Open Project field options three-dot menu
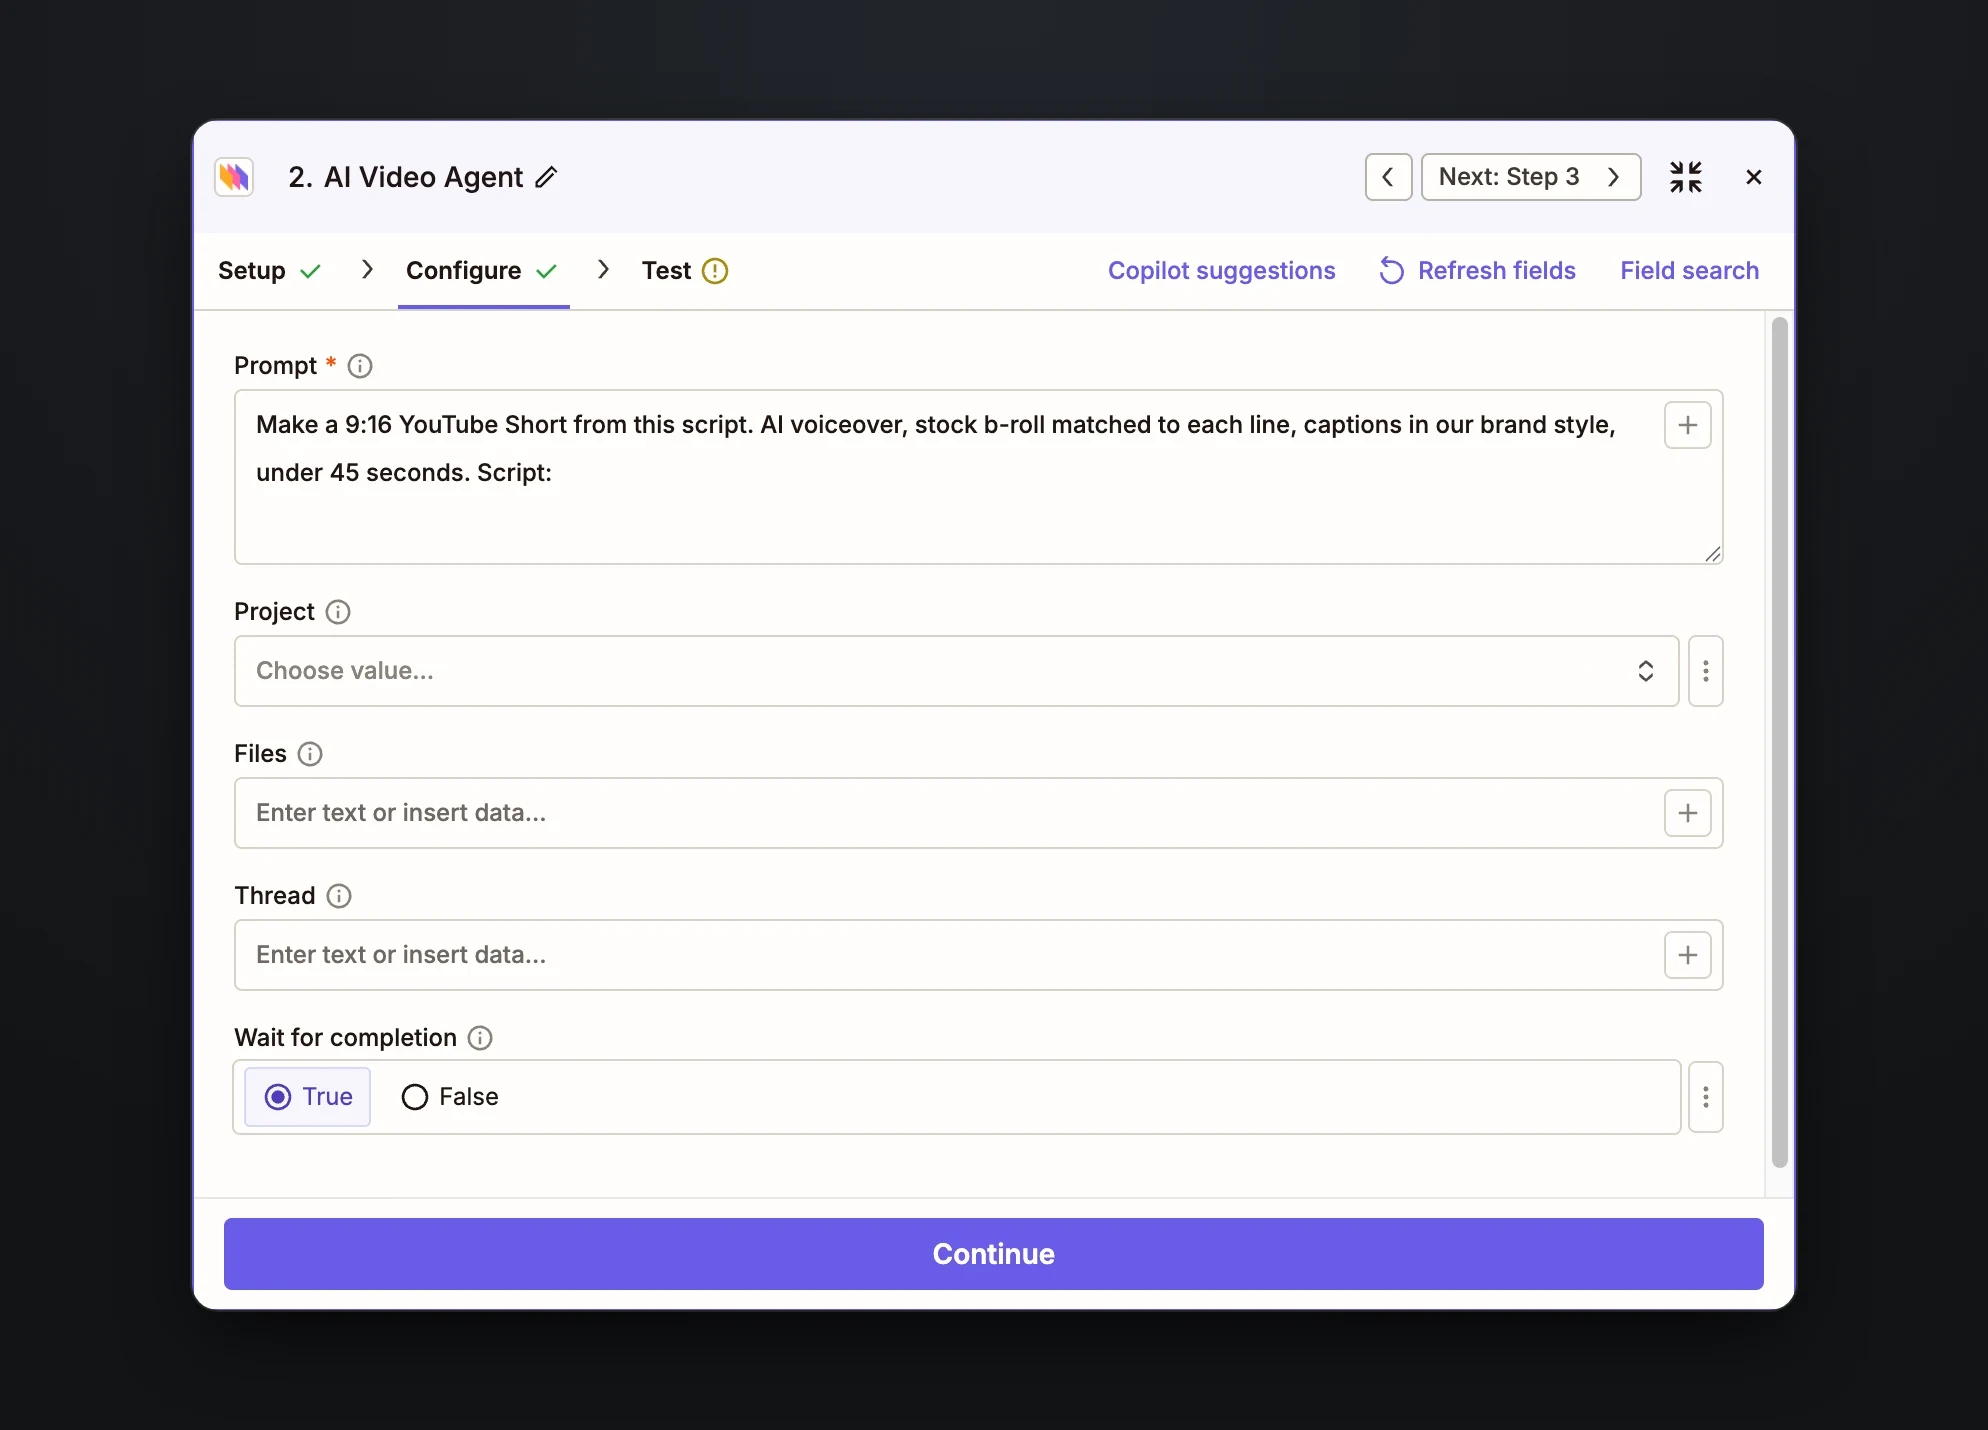The width and height of the screenshot is (1988, 1430). point(1706,671)
